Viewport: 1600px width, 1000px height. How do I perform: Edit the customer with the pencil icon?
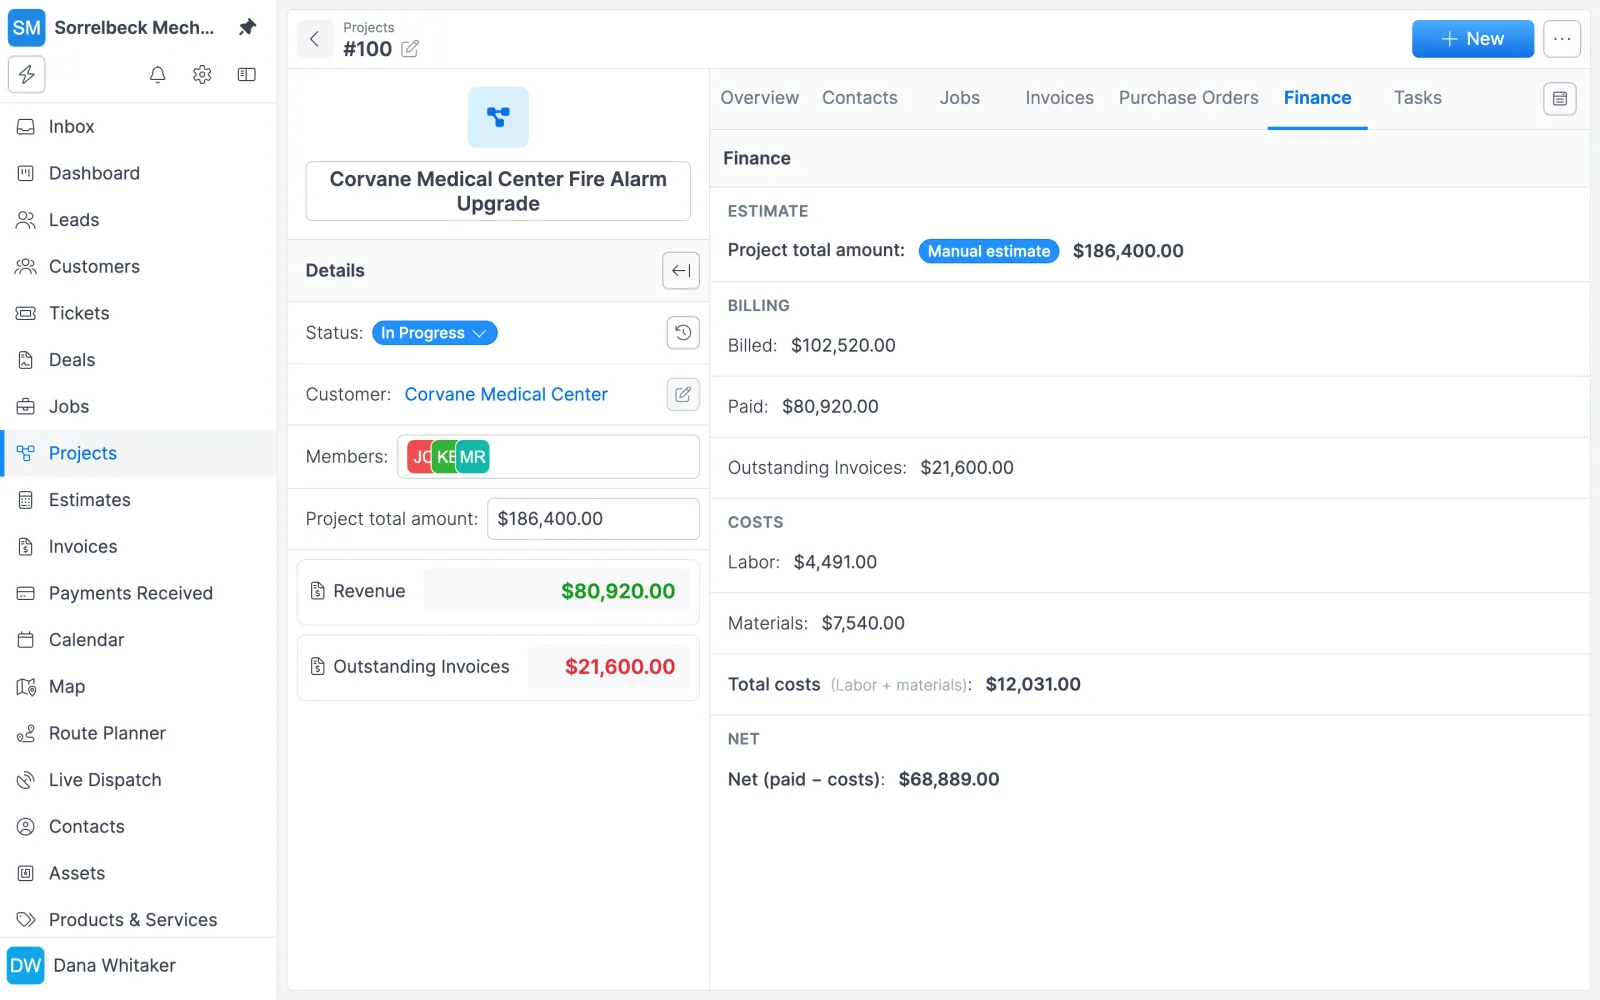[x=683, y=395]
